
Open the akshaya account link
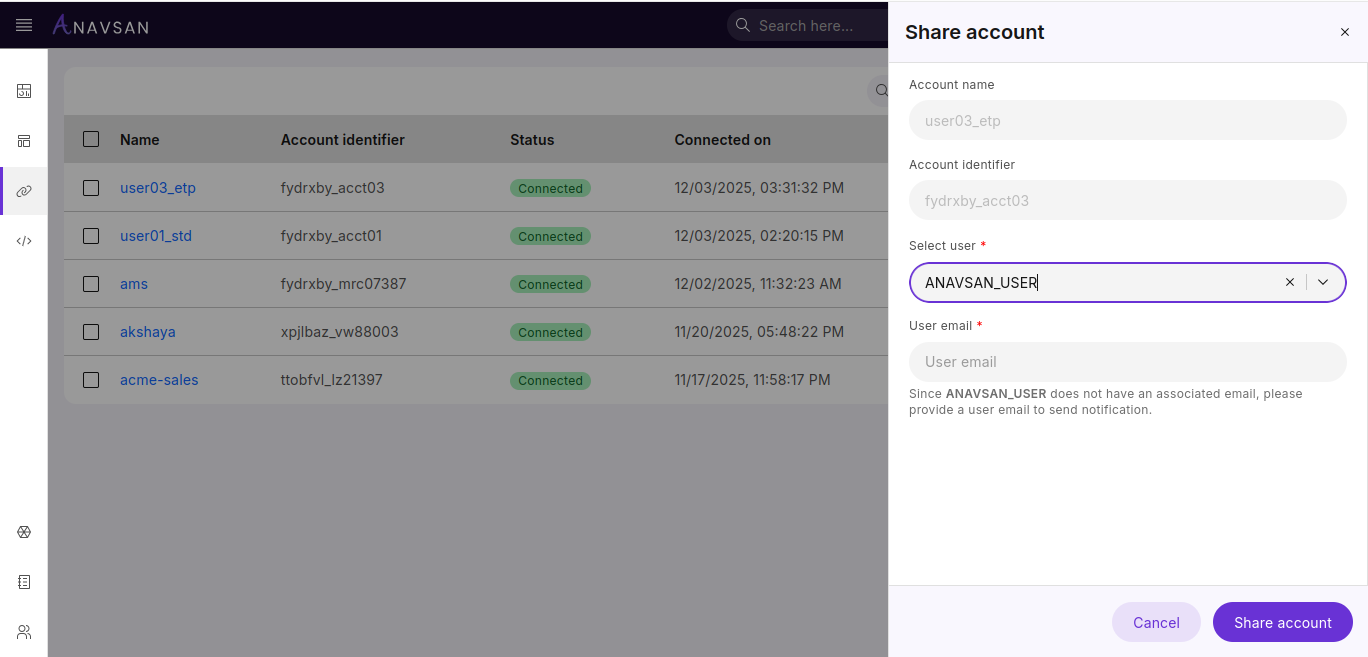148,332
